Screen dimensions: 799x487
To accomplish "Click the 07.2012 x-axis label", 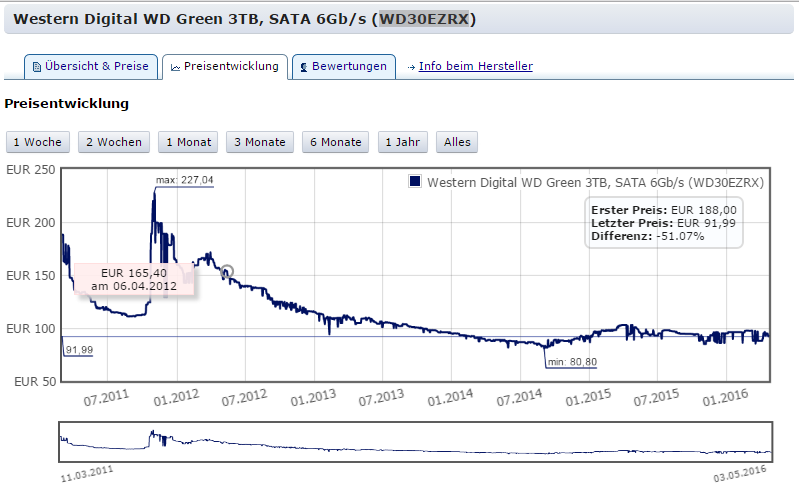I will [x=244, y=398].
